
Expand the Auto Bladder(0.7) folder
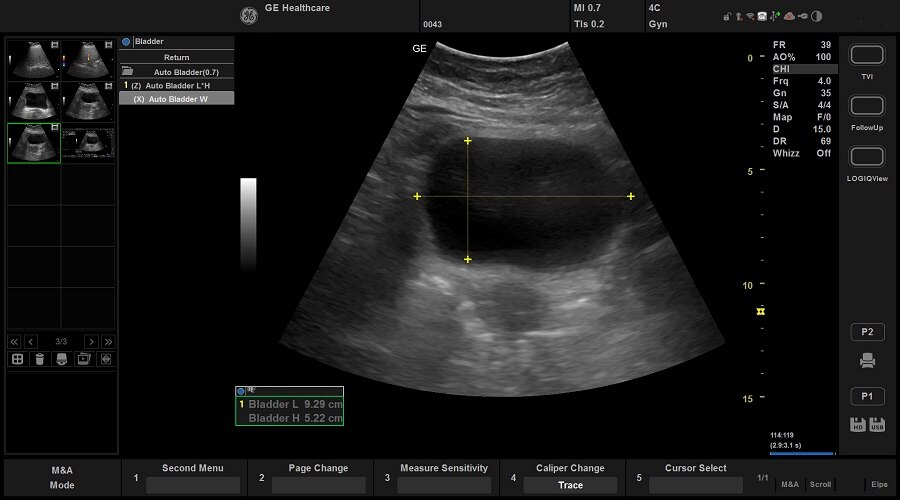tap(177, 72)
